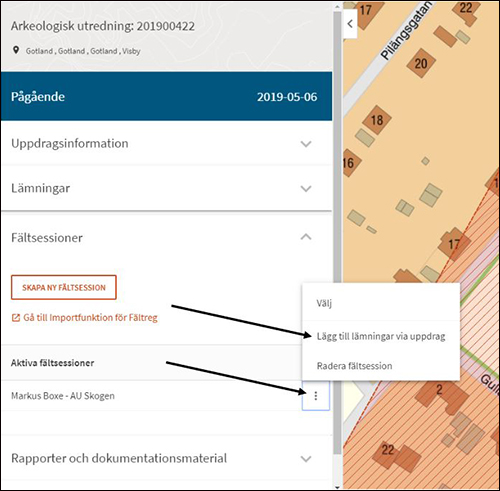Screen dimensions: 500x491
Task: Click the date 2019-05-06
Action: coord(287,97)
